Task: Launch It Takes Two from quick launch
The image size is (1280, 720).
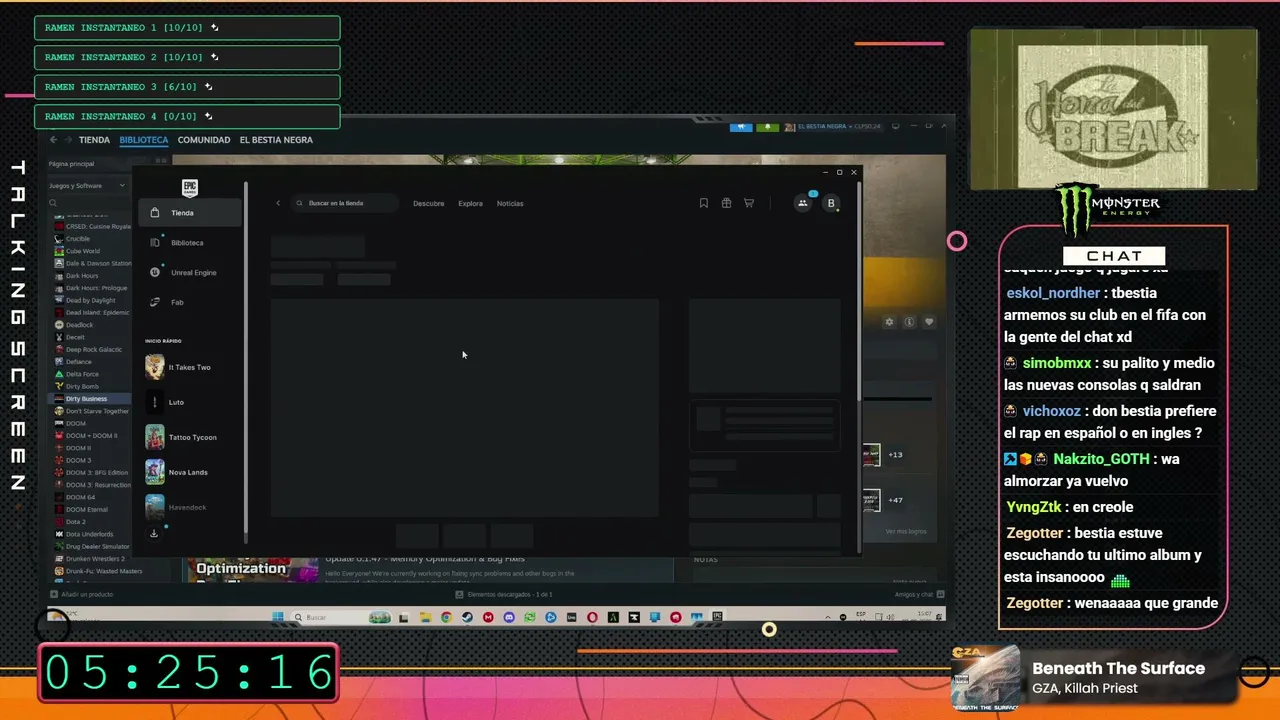Action: pyautogui.click(x=190, y=367)
